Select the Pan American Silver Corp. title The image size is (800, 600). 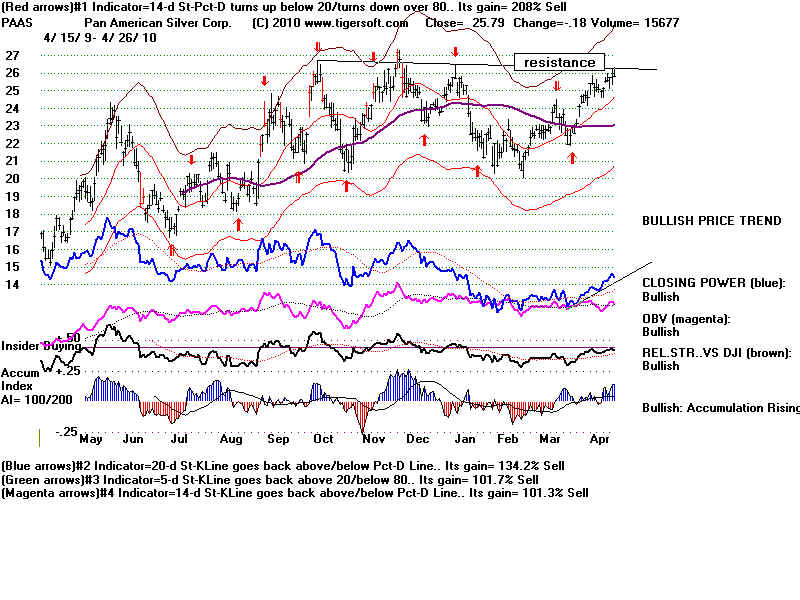pos(158,23)
